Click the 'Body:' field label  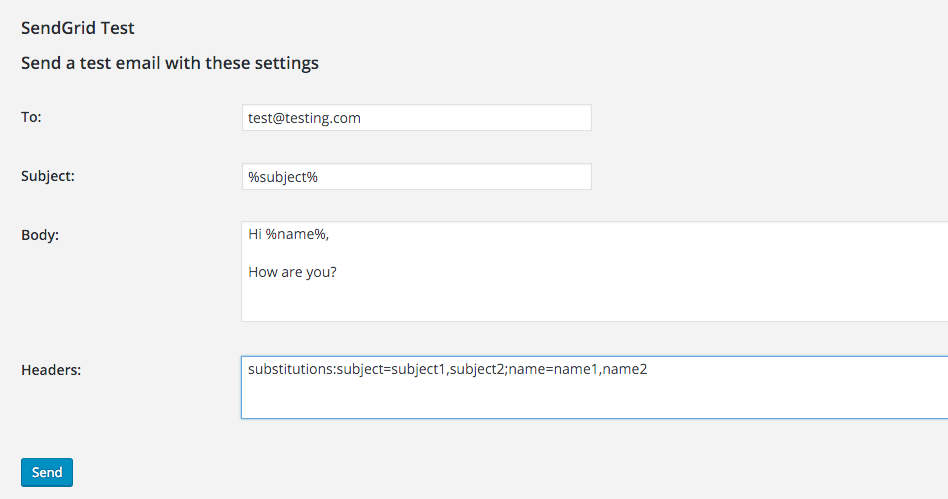40,235
